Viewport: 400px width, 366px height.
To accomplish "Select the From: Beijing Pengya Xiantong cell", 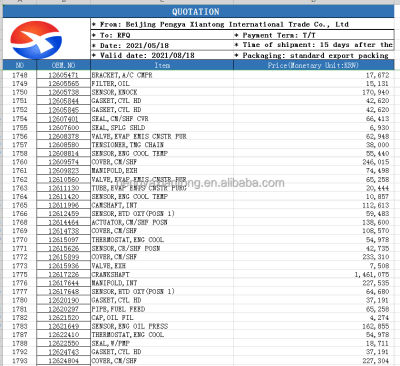I will (242, 24).
